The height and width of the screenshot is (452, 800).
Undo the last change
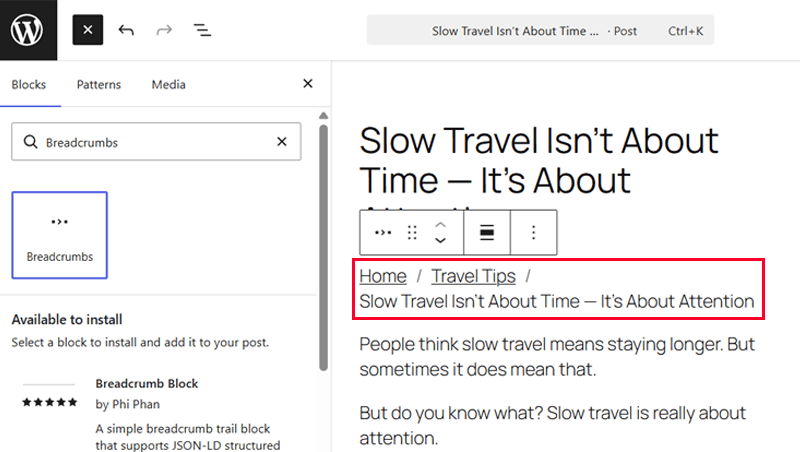pyautogui.click(x=126, y=30)
